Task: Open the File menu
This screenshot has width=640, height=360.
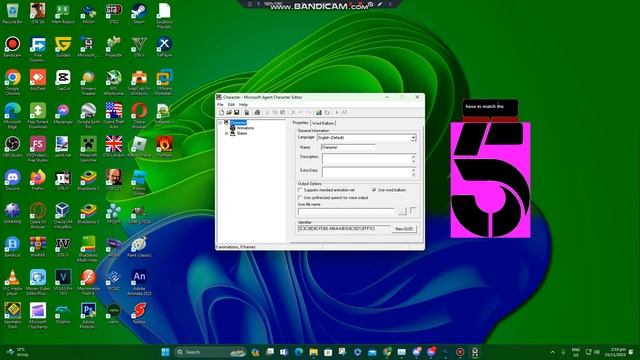Action: (220, 105)
